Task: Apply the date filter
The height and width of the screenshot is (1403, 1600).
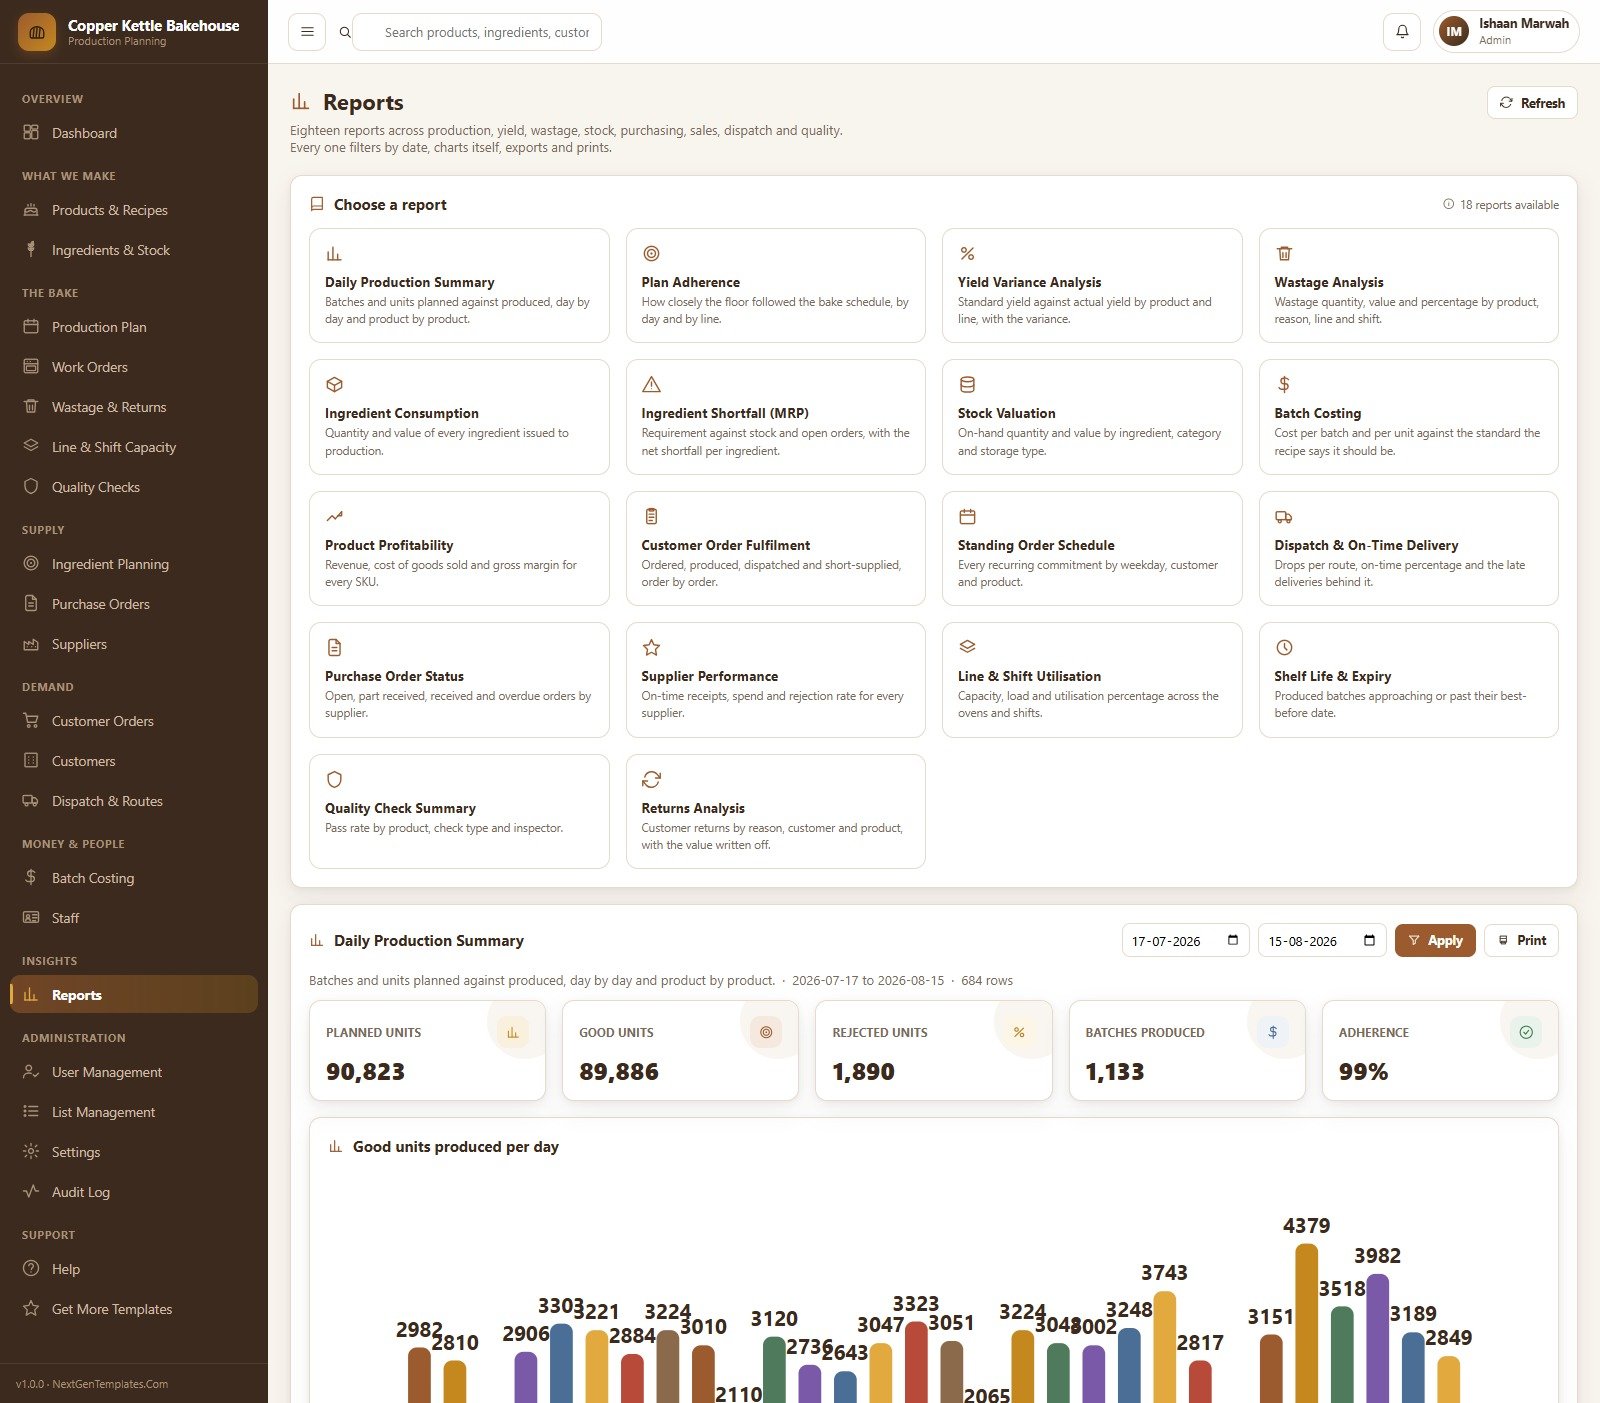Action: click(x=1435, y=940)
